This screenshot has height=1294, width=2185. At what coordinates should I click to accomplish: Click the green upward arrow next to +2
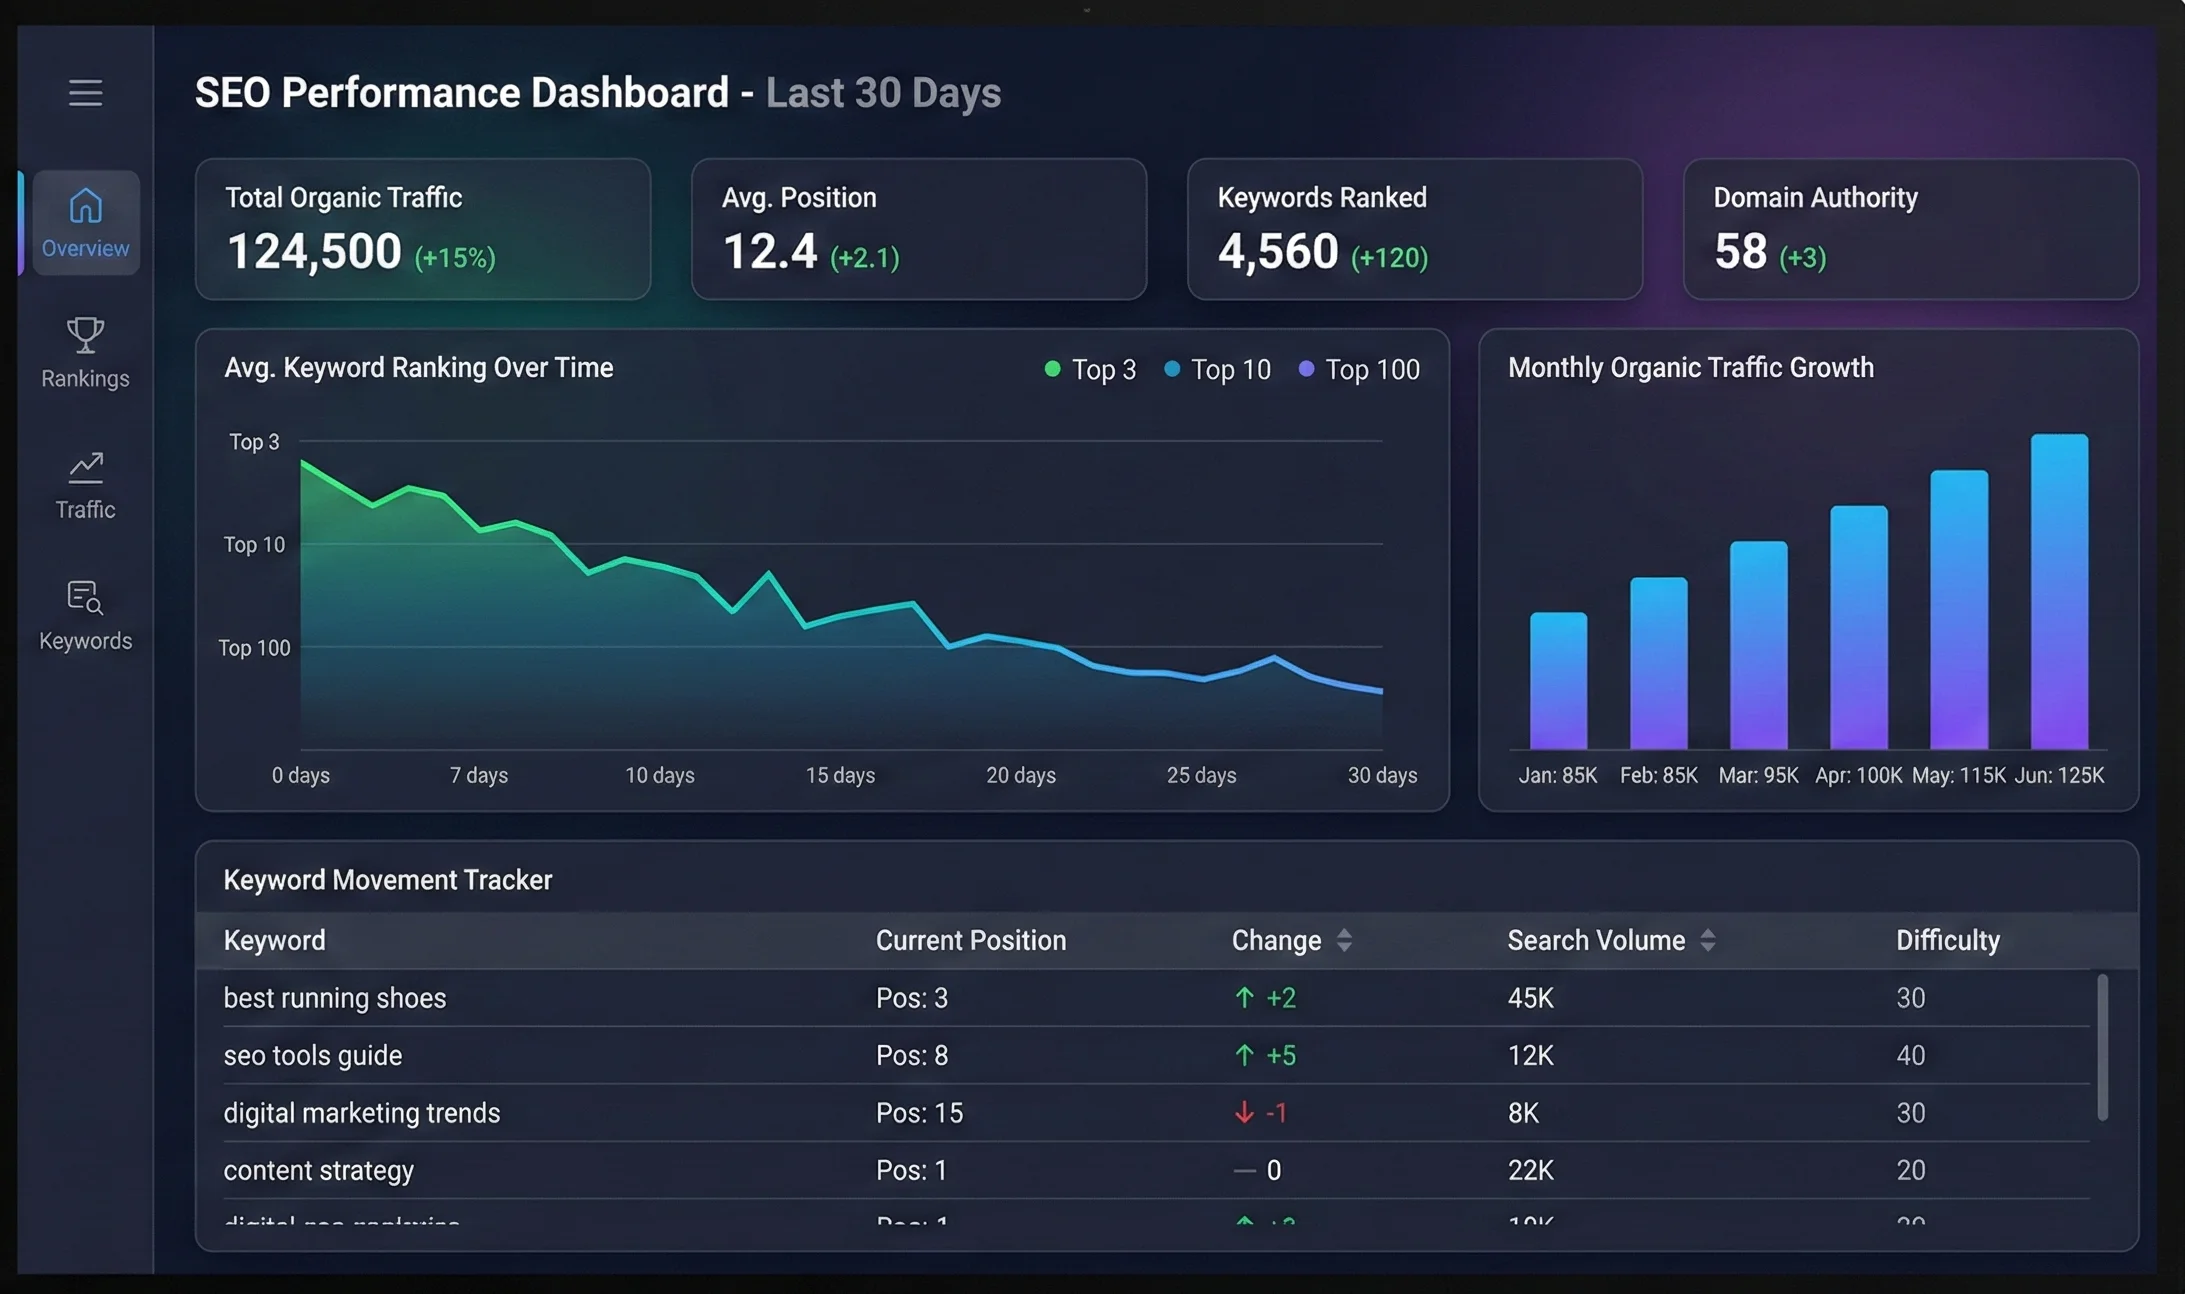(x=1243, y=997)
